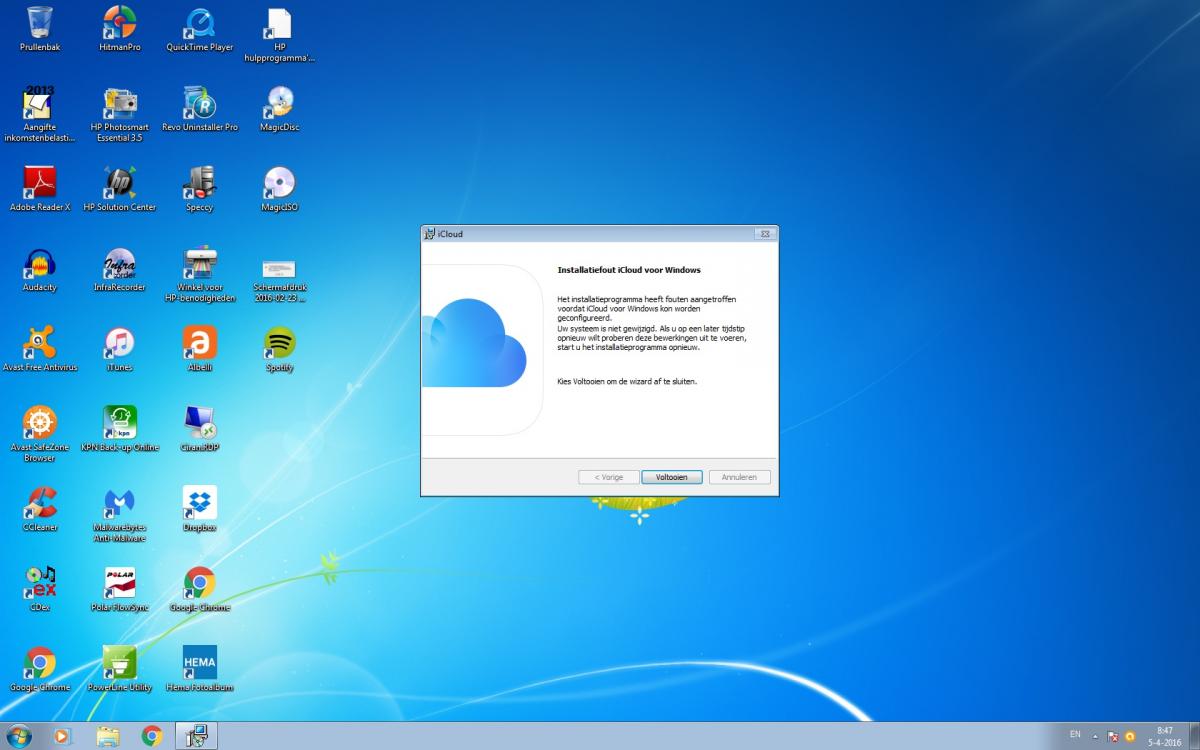Open Aangifte inkomstenbelasting 2013 shortcut
The image size is (1200, 750).
(40, 114)
